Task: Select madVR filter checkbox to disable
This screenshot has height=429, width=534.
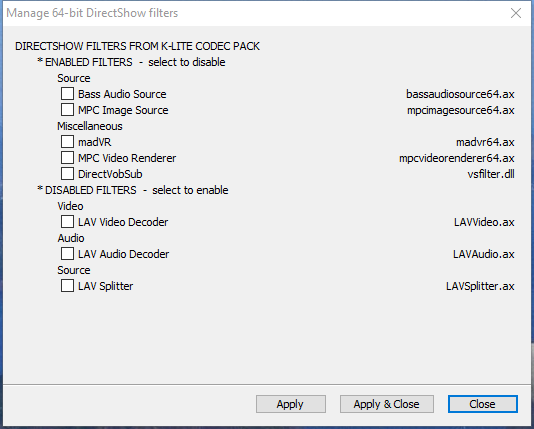Action: click(67, 142)
